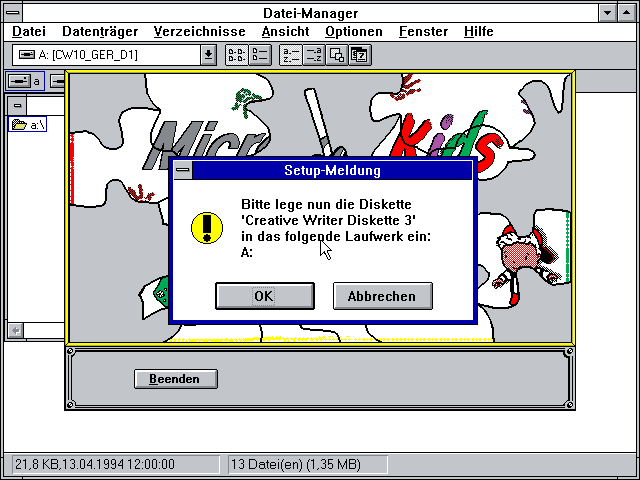
Task: Sort files by type using toolbar icon
Action: [313, 55]
